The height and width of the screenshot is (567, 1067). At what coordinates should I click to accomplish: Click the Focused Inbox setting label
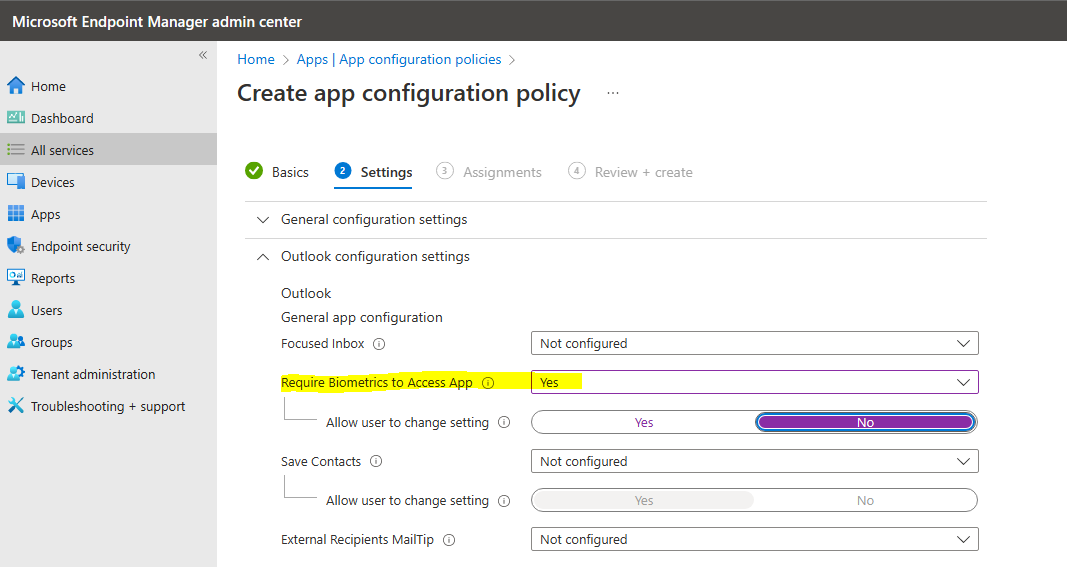323,344
